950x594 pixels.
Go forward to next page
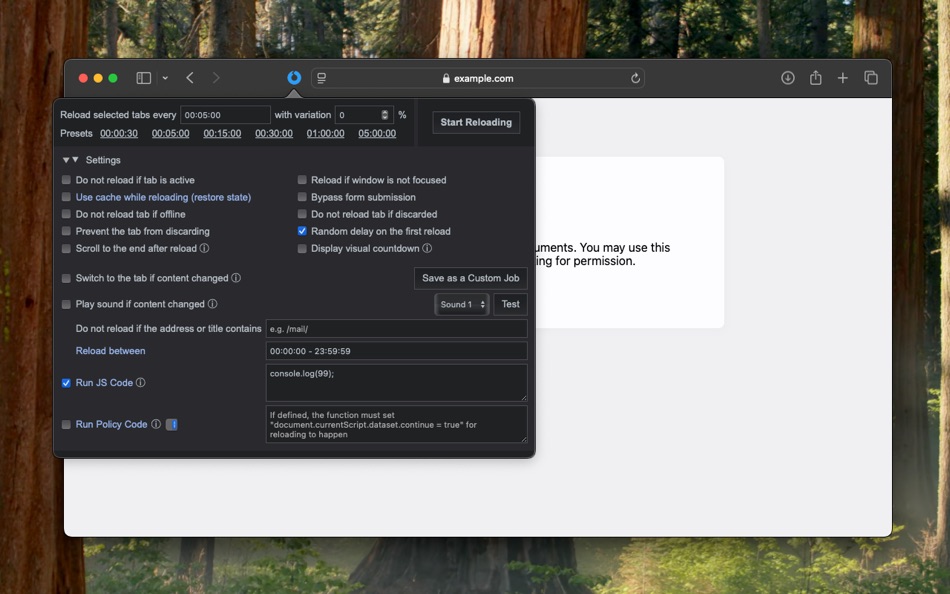pyautogui.click(x=216, y=78)
